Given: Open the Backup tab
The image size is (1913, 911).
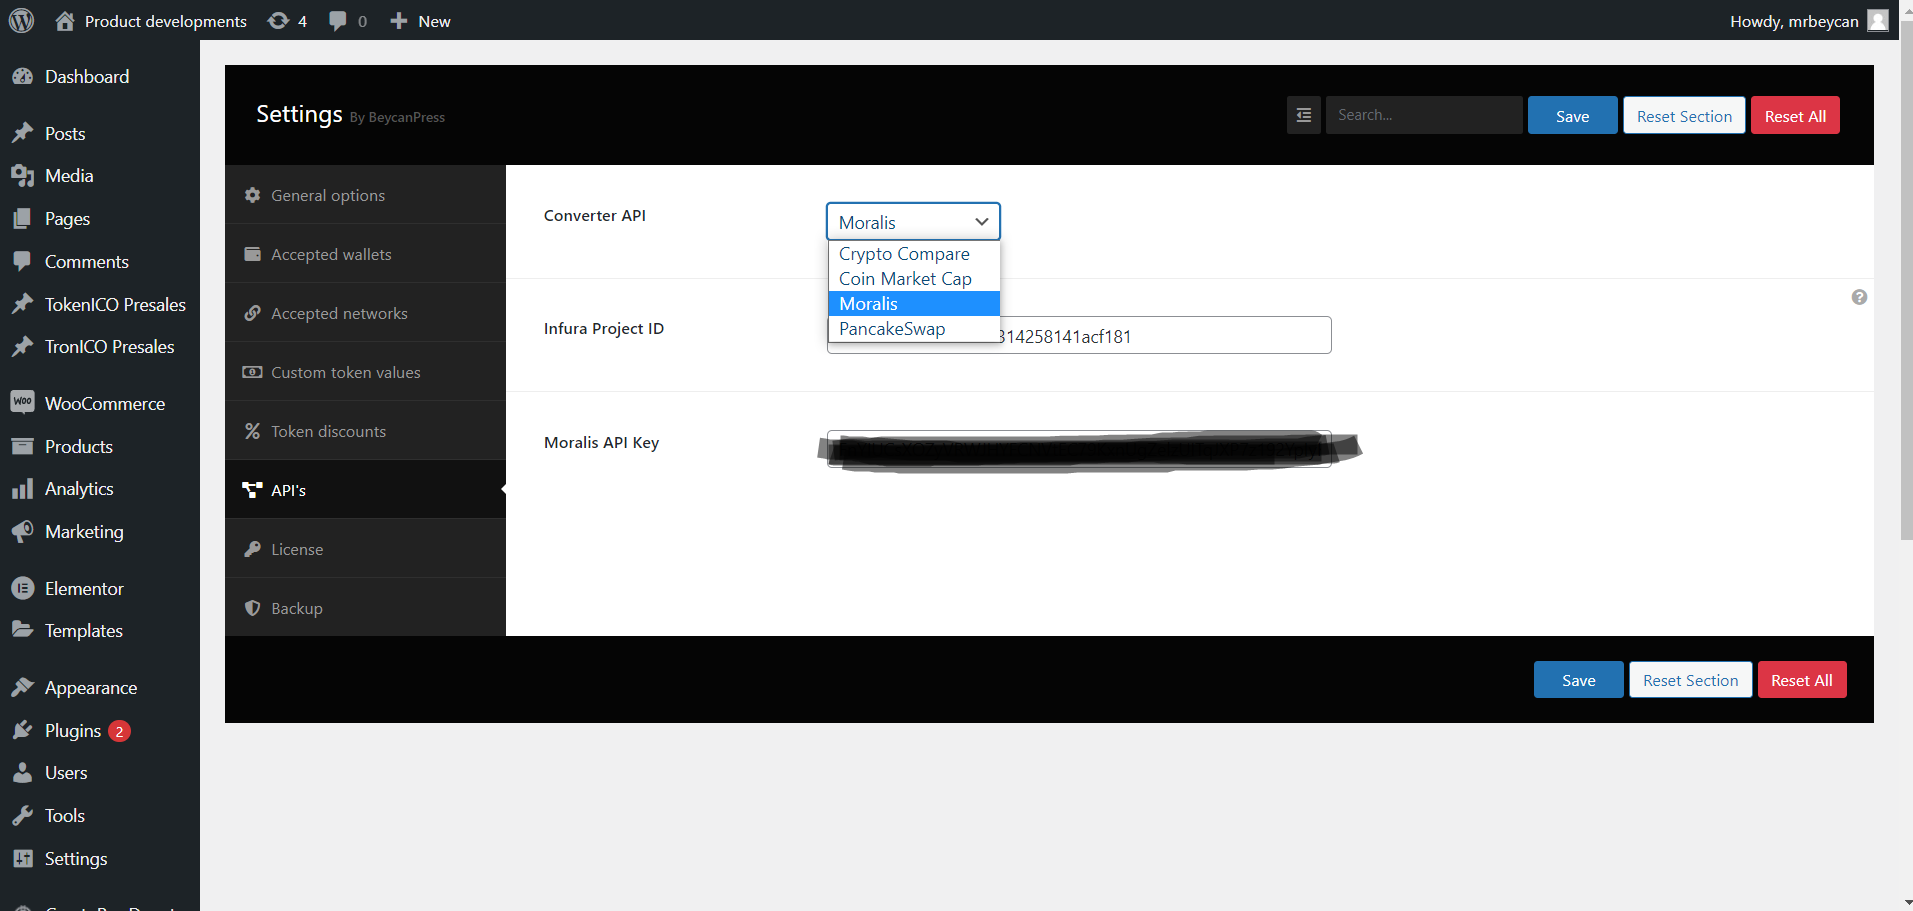Looking at the screenshot, I should 365,608.
